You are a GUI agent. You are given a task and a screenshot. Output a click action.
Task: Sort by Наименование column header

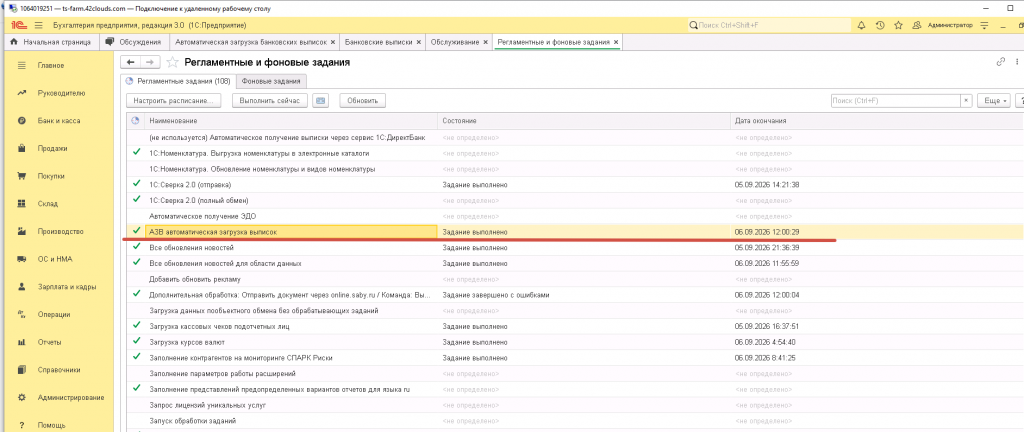tap(291, 121)
